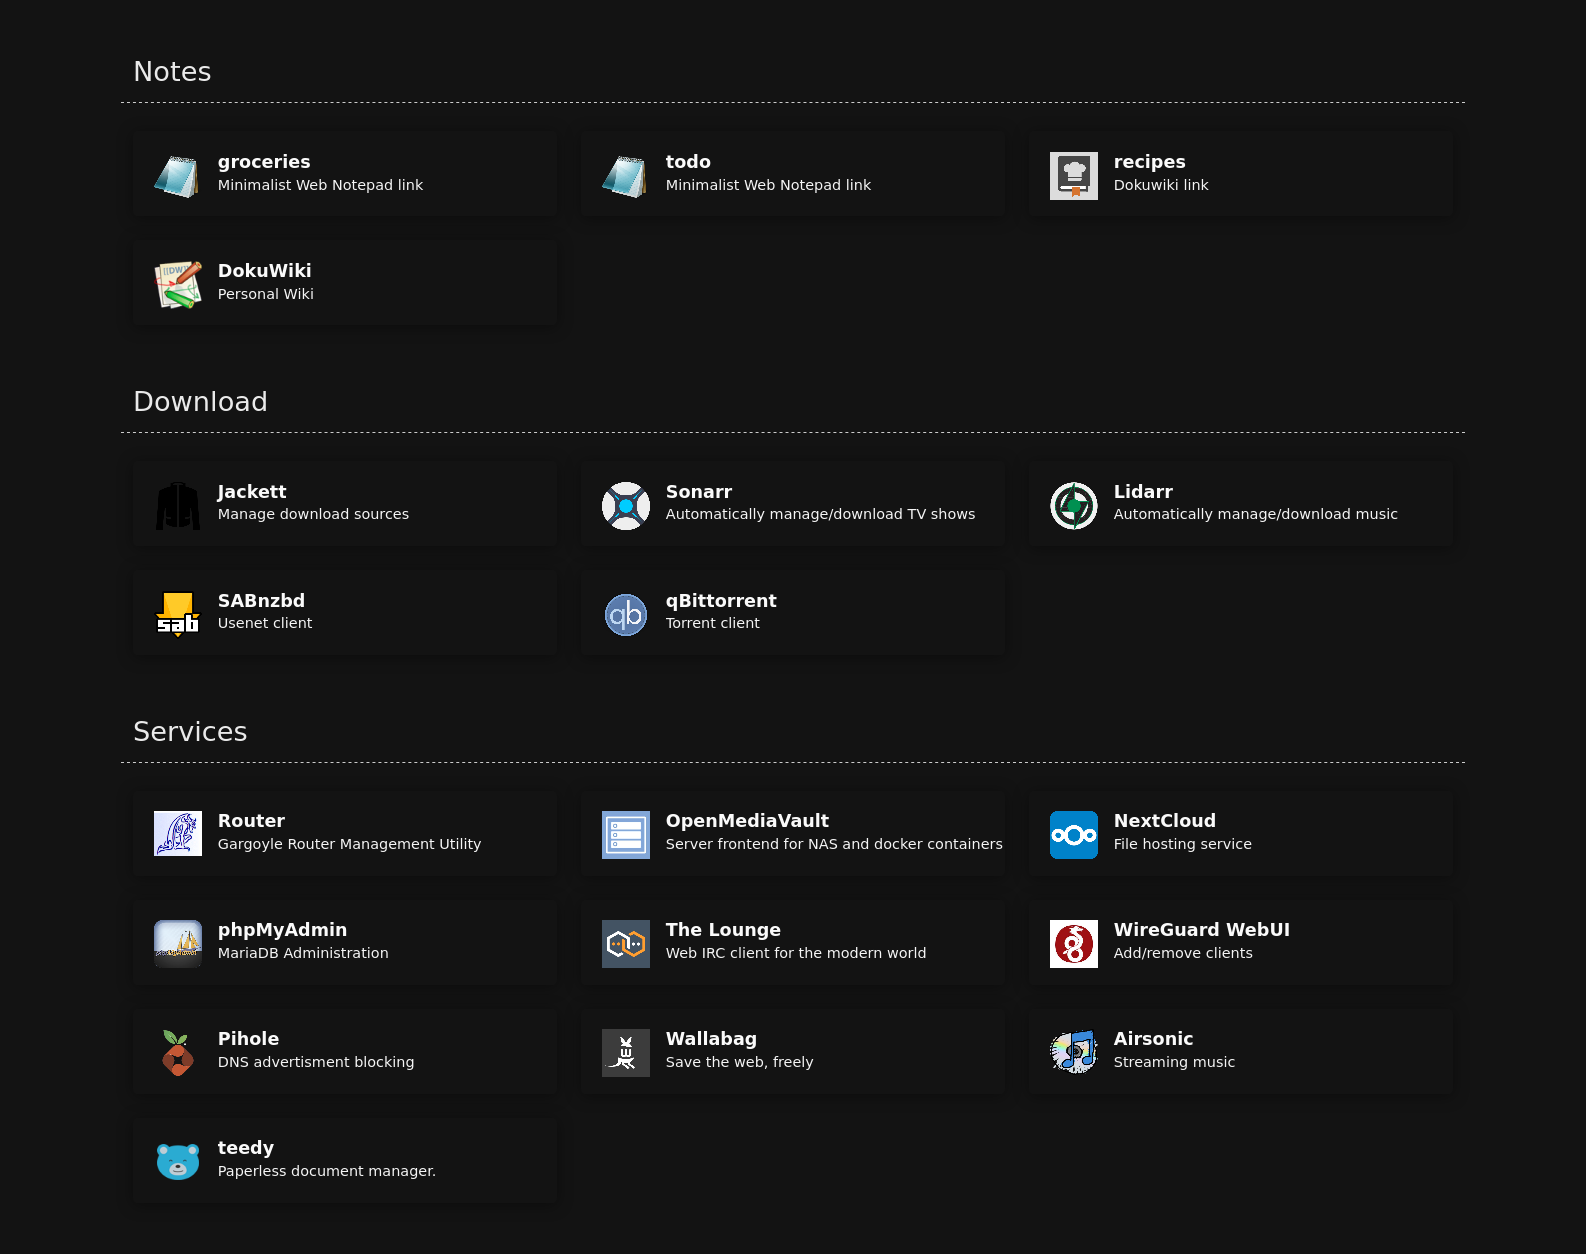
Task: Click the SABnzbd yellow arrow icon
Action: coord(178,615)
